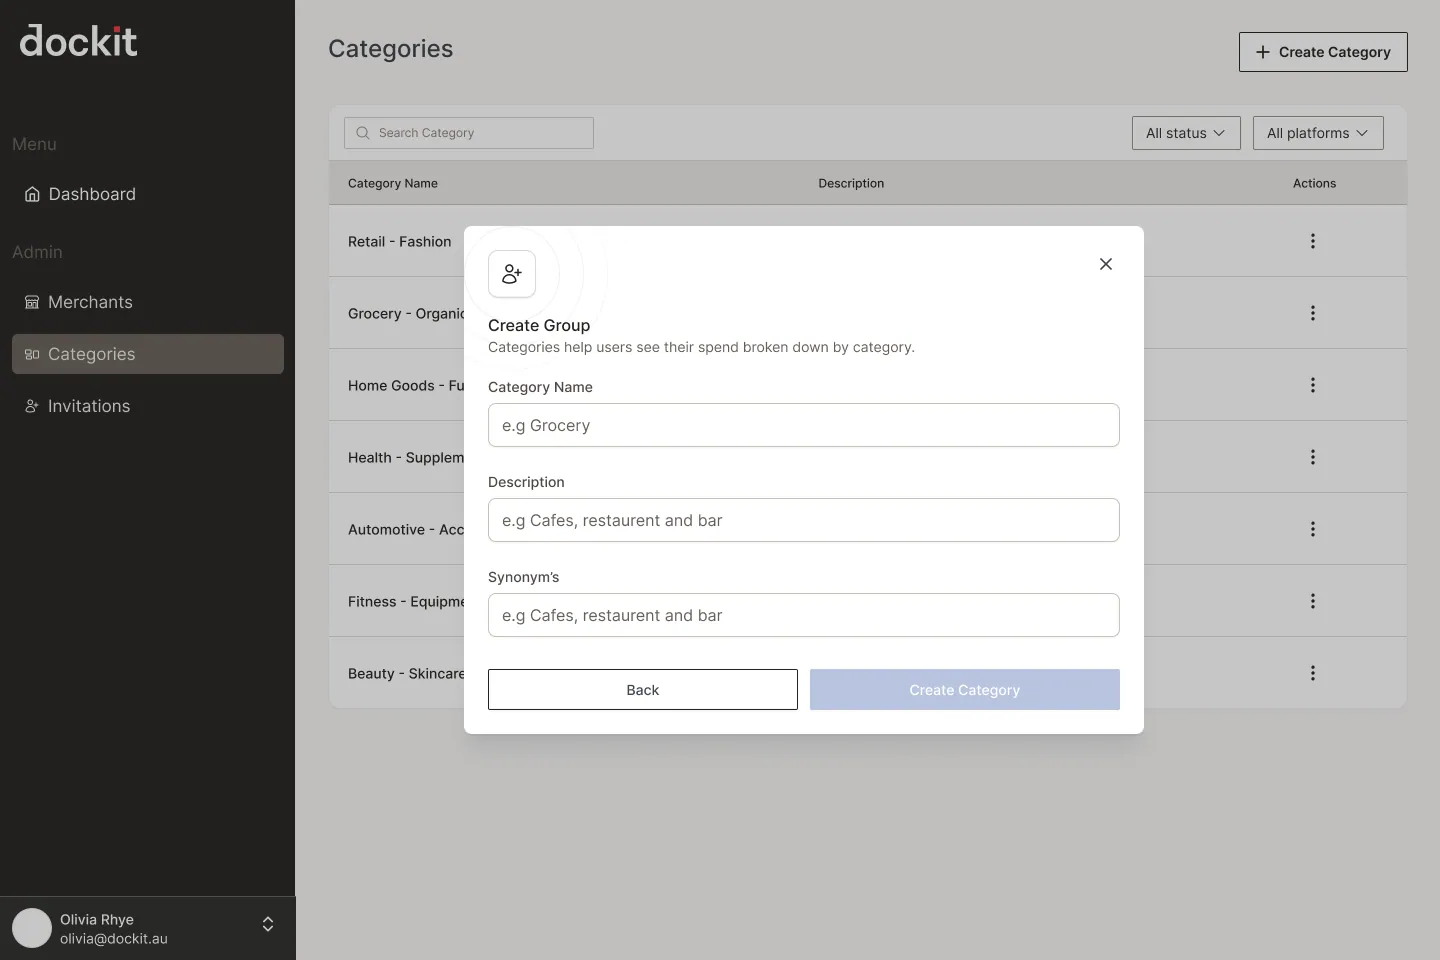This screenshot has height=960, width=1440.
Task: Click the search magnifier icon
Action: (x=363, y=133)
